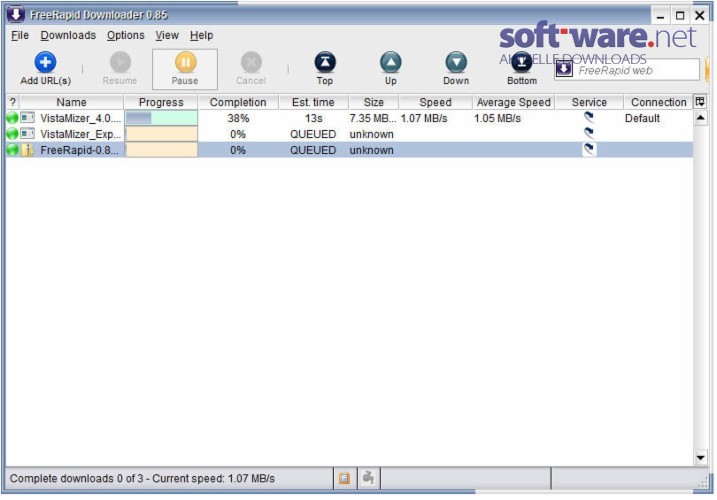Image resolution: width=717 pixels, height=500 pixels.
Task: Sort by the Name column header
Action: (x=71, y=102)
